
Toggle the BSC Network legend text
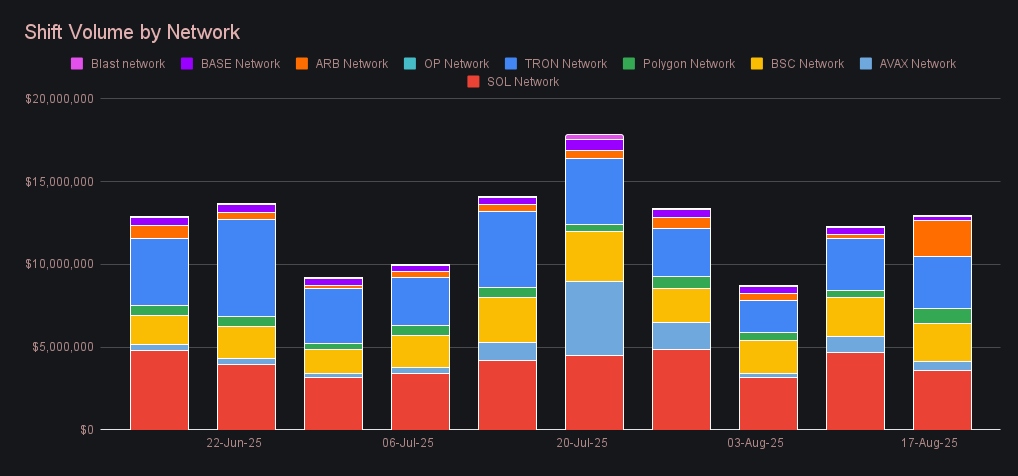point(807,64)
